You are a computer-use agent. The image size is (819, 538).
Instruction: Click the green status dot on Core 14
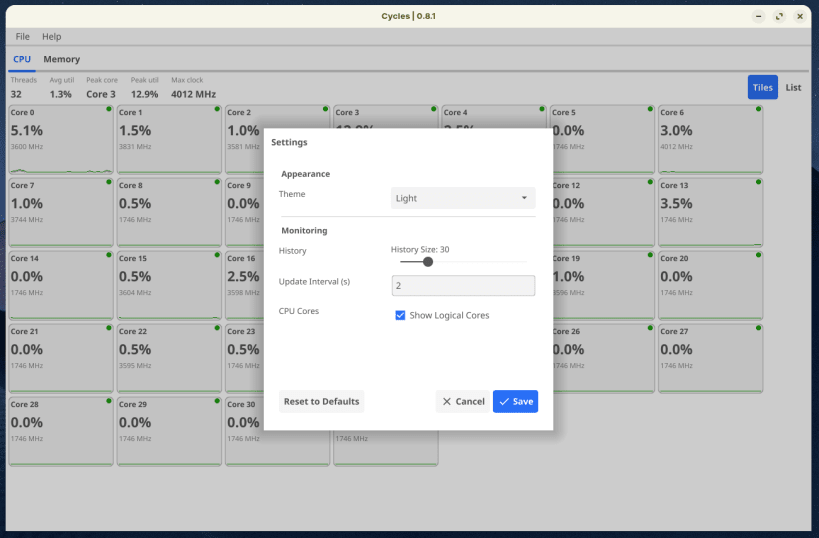(109, 255)
